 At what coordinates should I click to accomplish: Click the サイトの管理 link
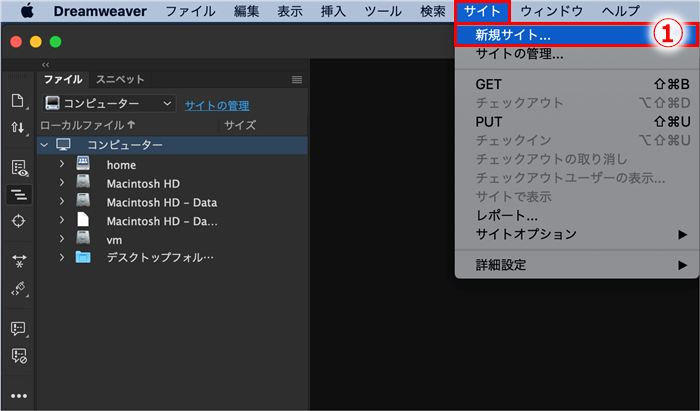[x=217, y=106]
